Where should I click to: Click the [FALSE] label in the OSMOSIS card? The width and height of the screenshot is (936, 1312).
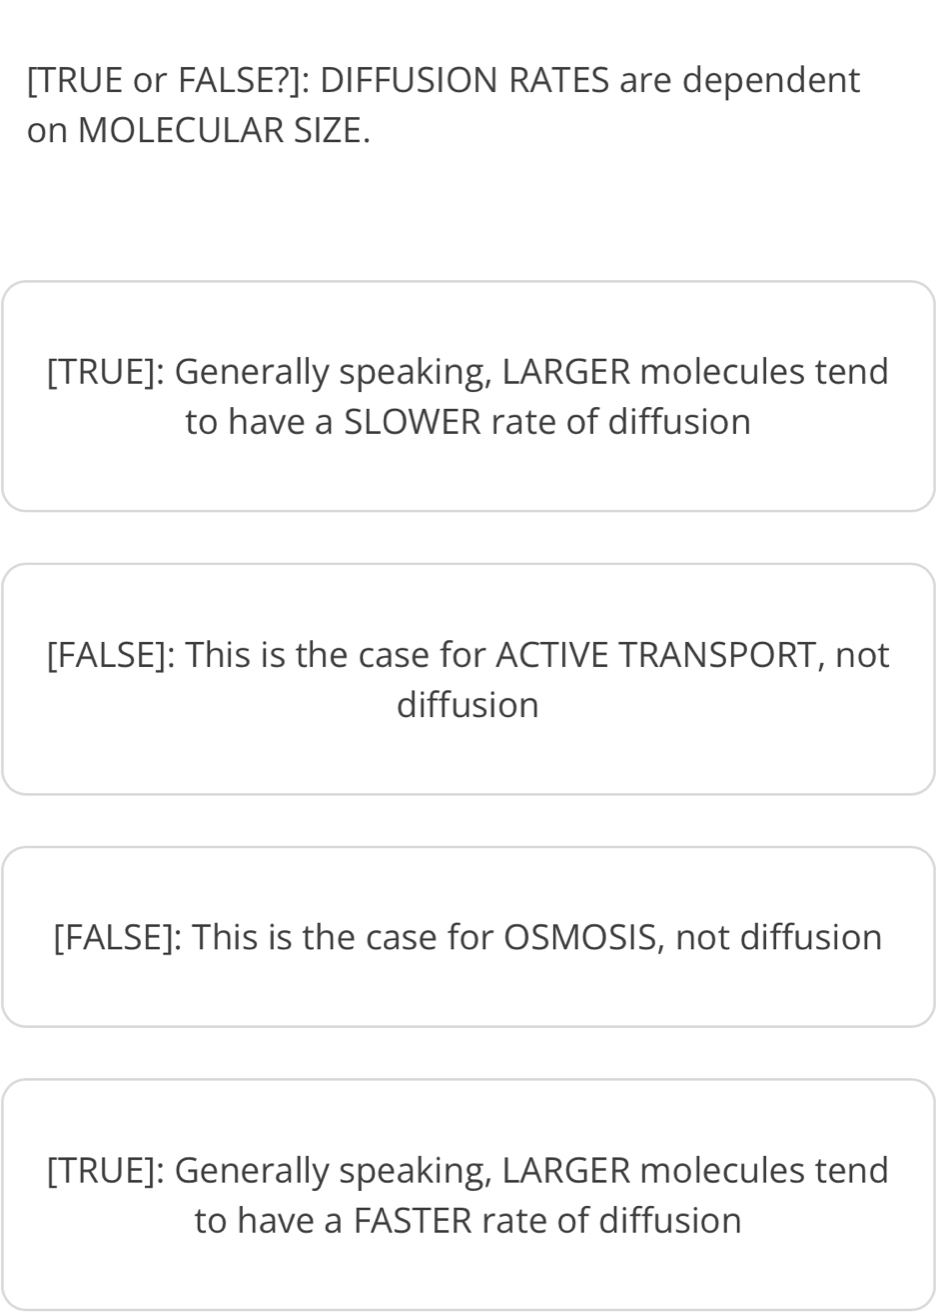tap(112, 937)
